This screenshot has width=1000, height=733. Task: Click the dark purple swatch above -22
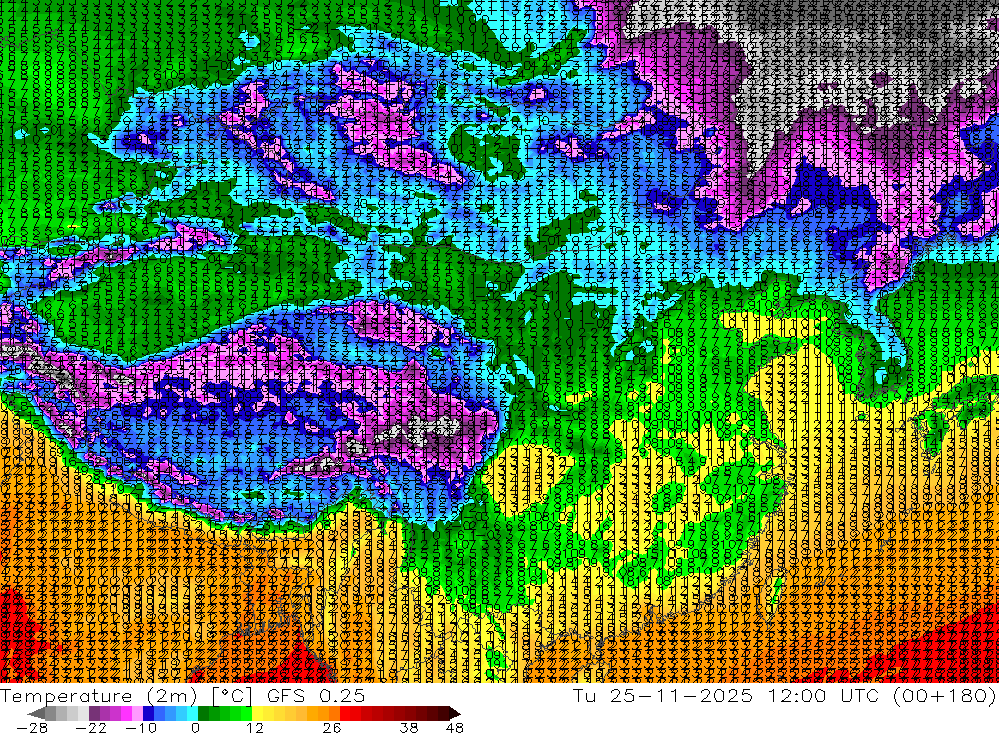pyautogui.click(x=94, y=713)
